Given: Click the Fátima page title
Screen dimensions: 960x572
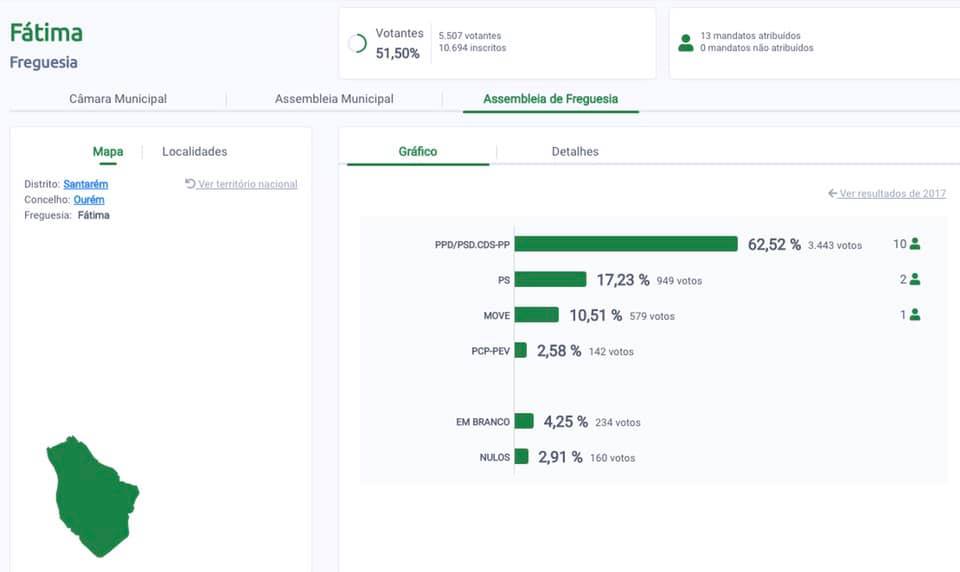Looking at the screenshot, I should coord(46,32).
